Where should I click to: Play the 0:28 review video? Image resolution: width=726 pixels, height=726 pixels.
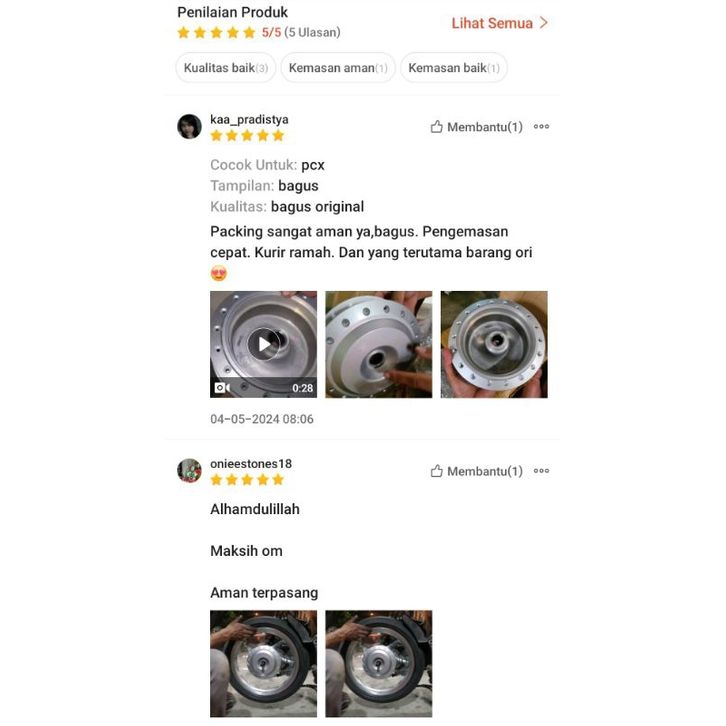(263, 344)
